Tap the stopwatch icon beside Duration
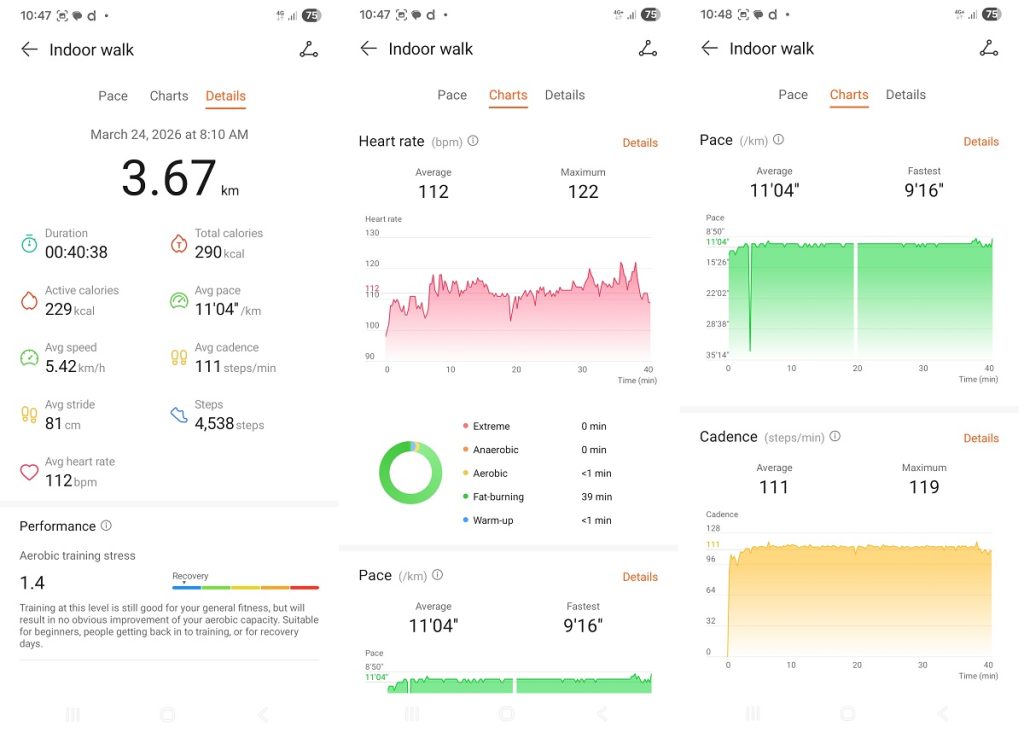Image resolution: width=1024 pixels, height=738 pixels. click(29, 243)
